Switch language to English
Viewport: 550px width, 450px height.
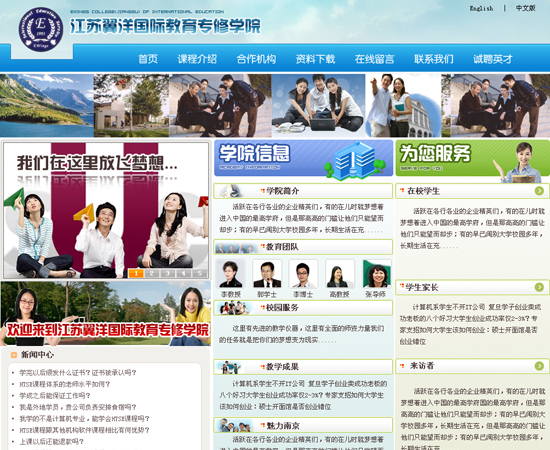point(481,8)
